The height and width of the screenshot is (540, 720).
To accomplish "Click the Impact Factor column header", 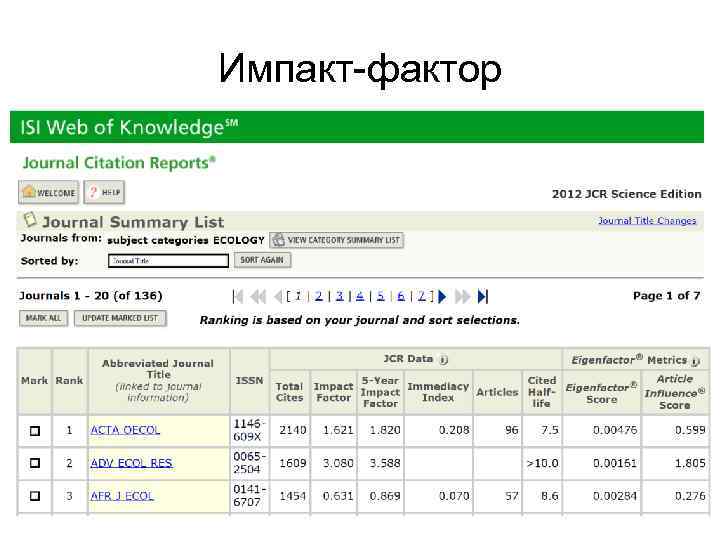I will (x=333, y=392).
